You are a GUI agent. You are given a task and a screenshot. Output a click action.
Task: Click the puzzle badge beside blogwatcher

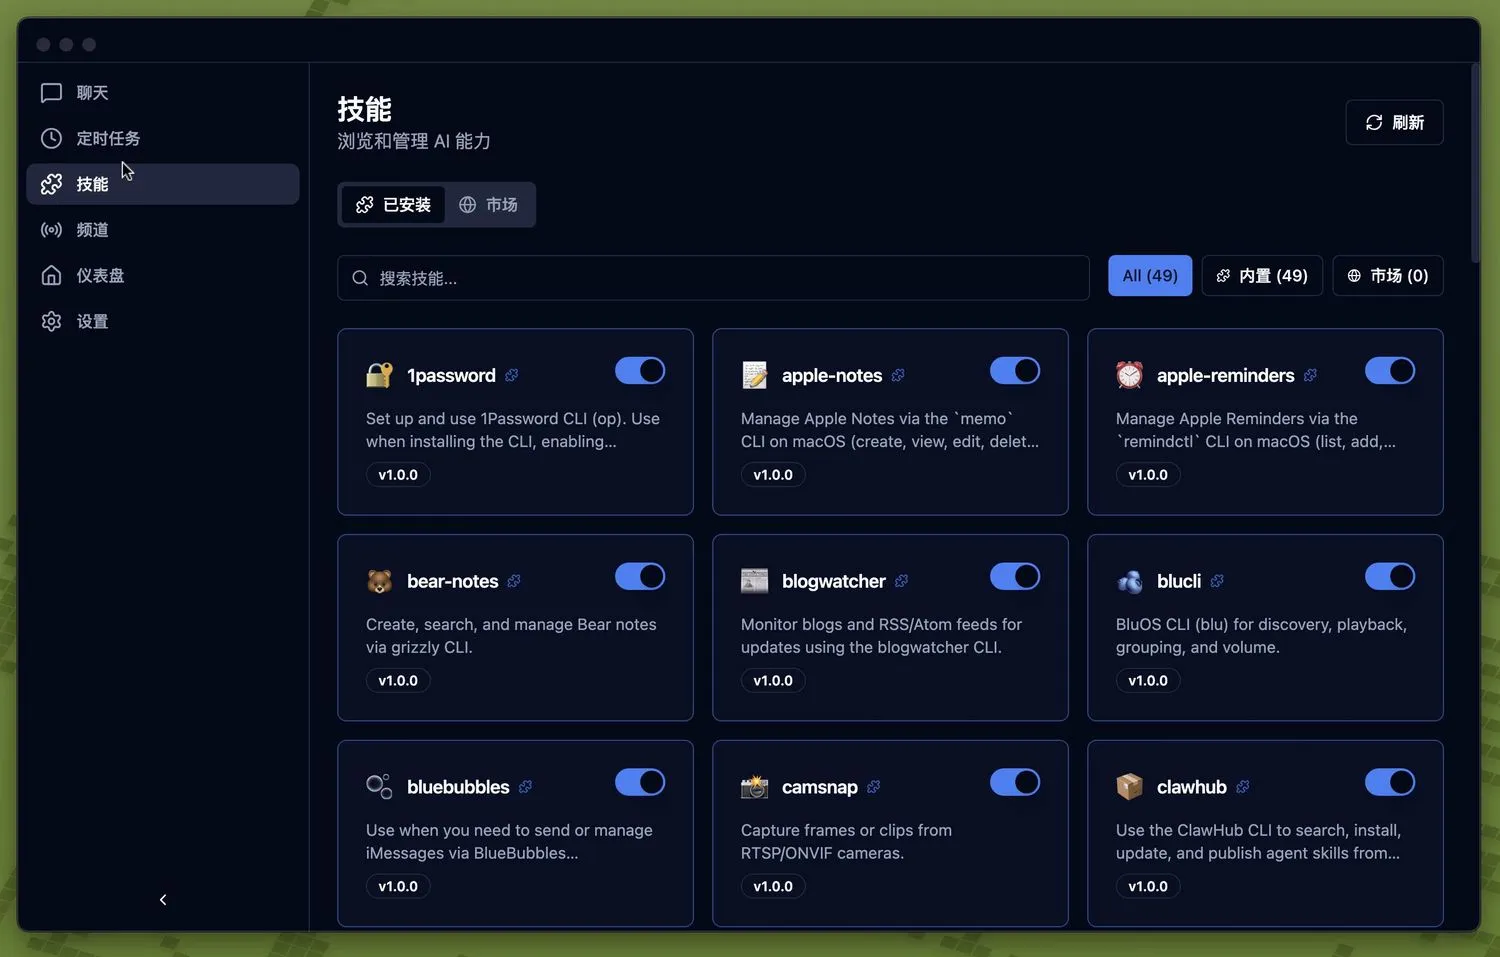click(902, 581)
